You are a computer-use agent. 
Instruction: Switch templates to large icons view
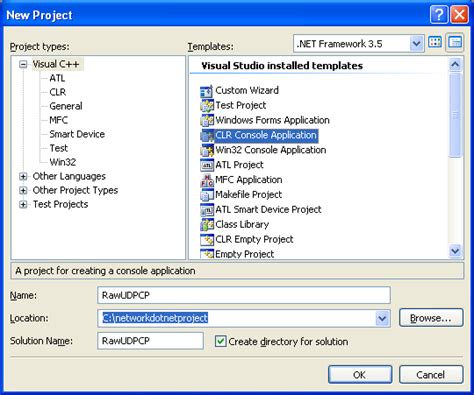[x=435, y=42]
